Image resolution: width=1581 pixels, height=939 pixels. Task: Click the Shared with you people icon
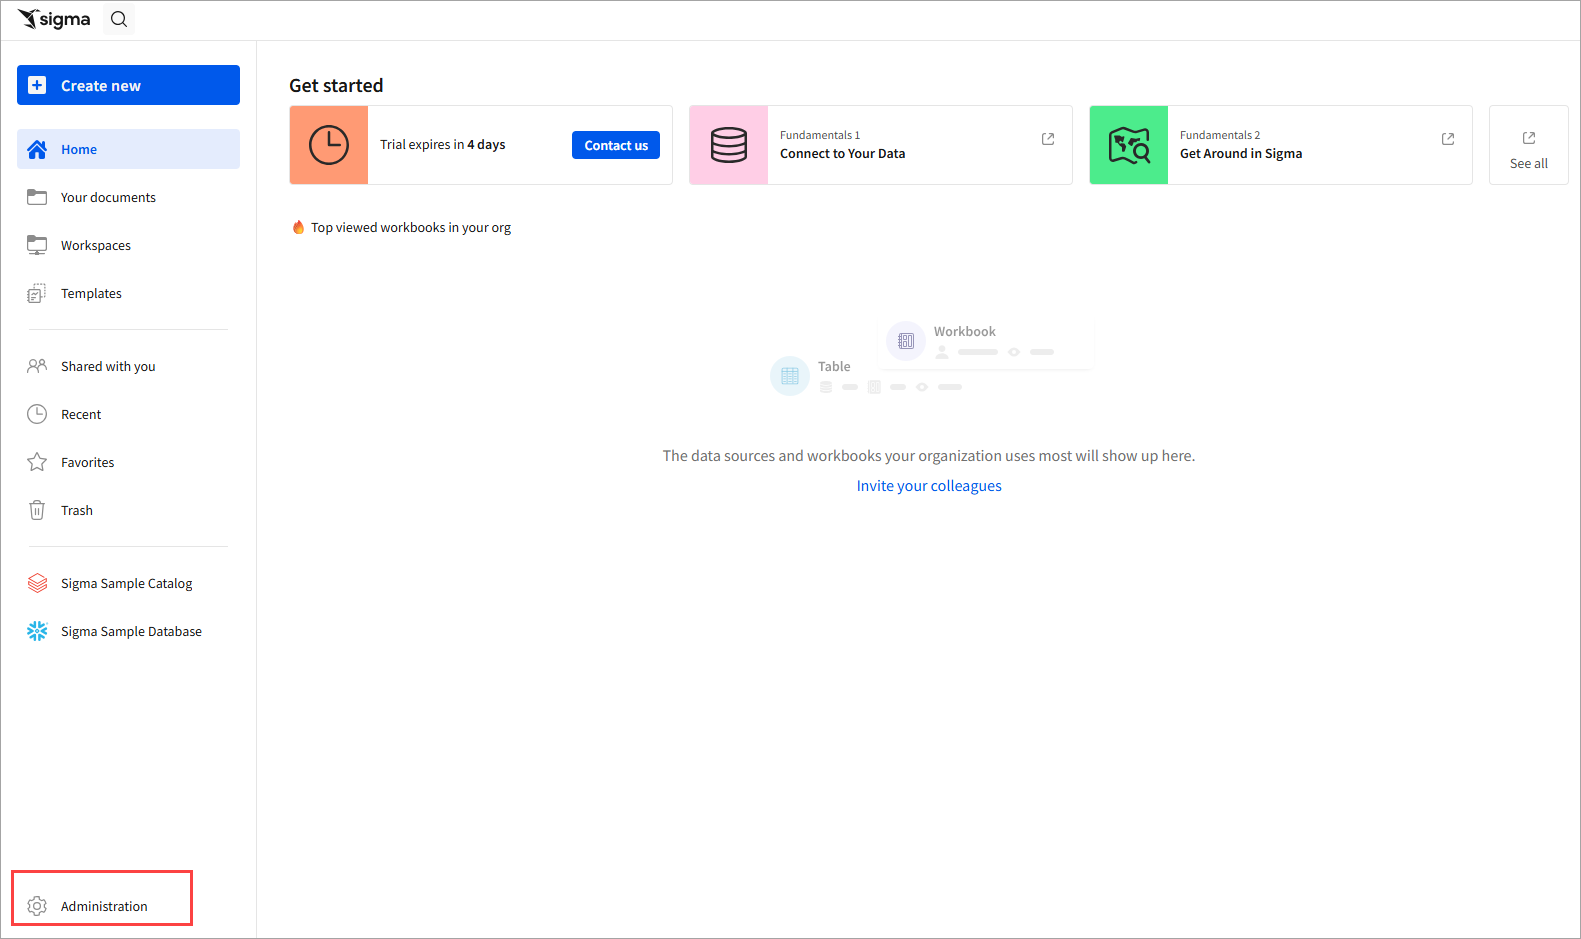click(37, 366)
